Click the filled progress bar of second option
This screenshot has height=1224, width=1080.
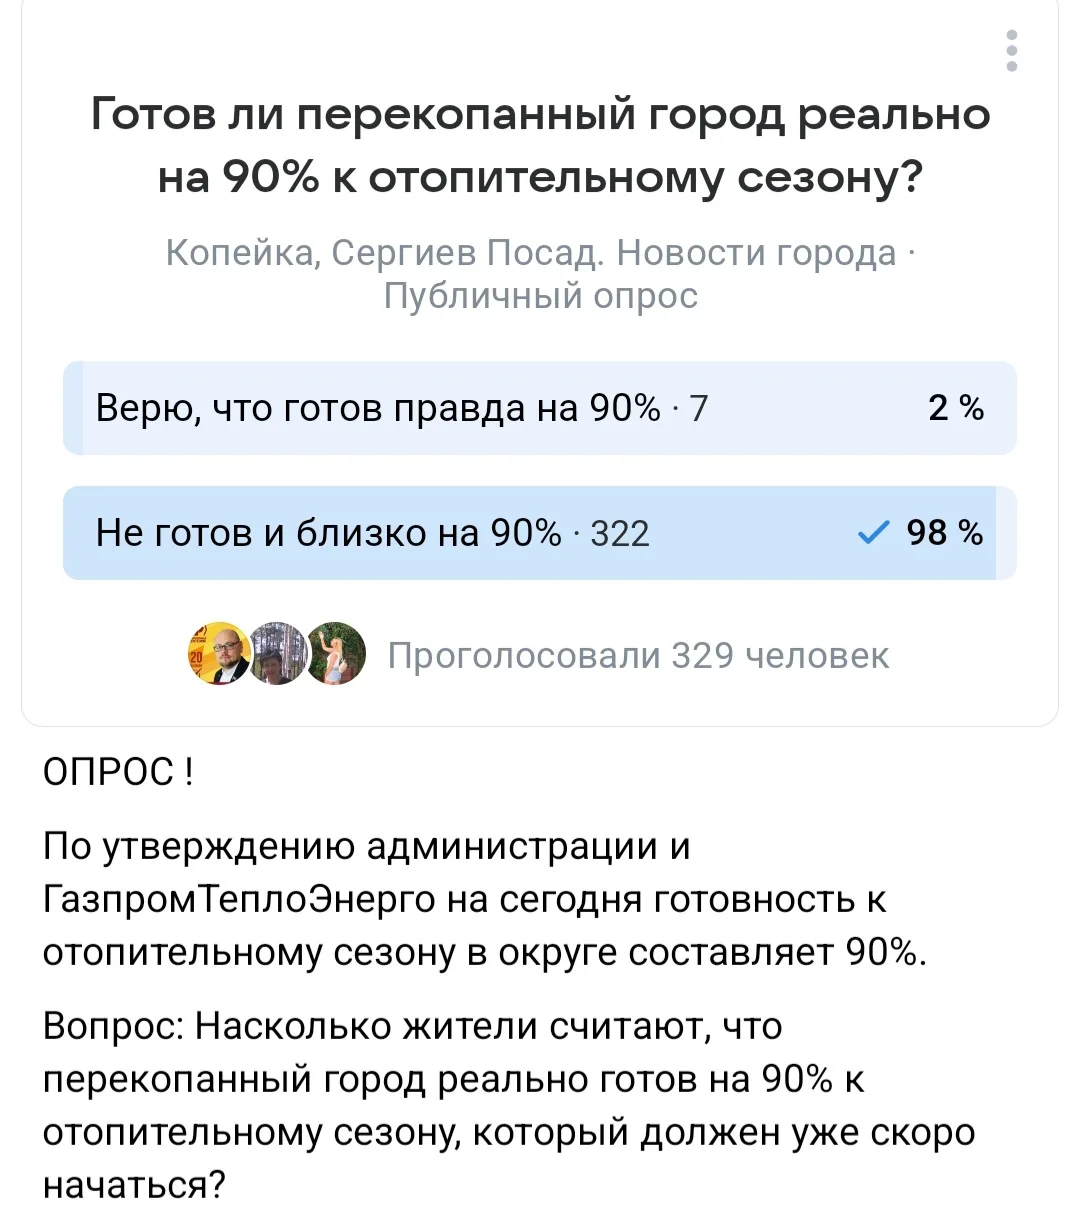click(530, 533)
